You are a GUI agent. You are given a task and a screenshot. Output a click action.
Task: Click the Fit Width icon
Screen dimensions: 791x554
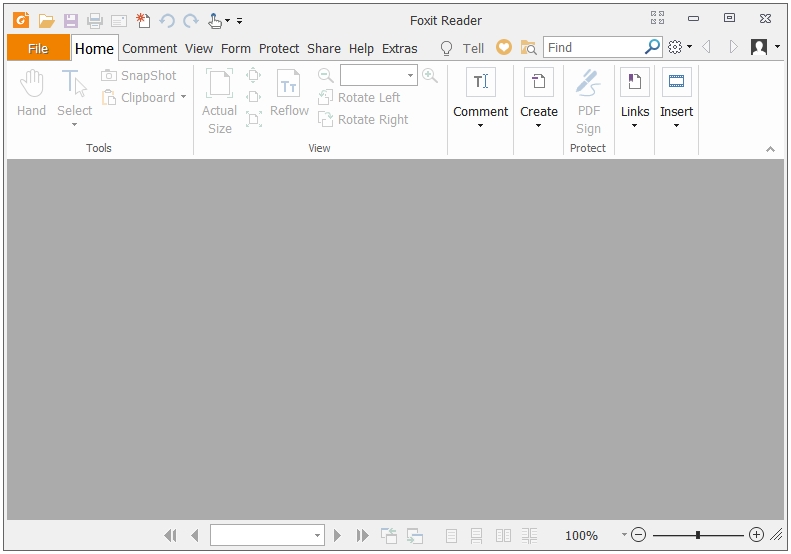254,97
